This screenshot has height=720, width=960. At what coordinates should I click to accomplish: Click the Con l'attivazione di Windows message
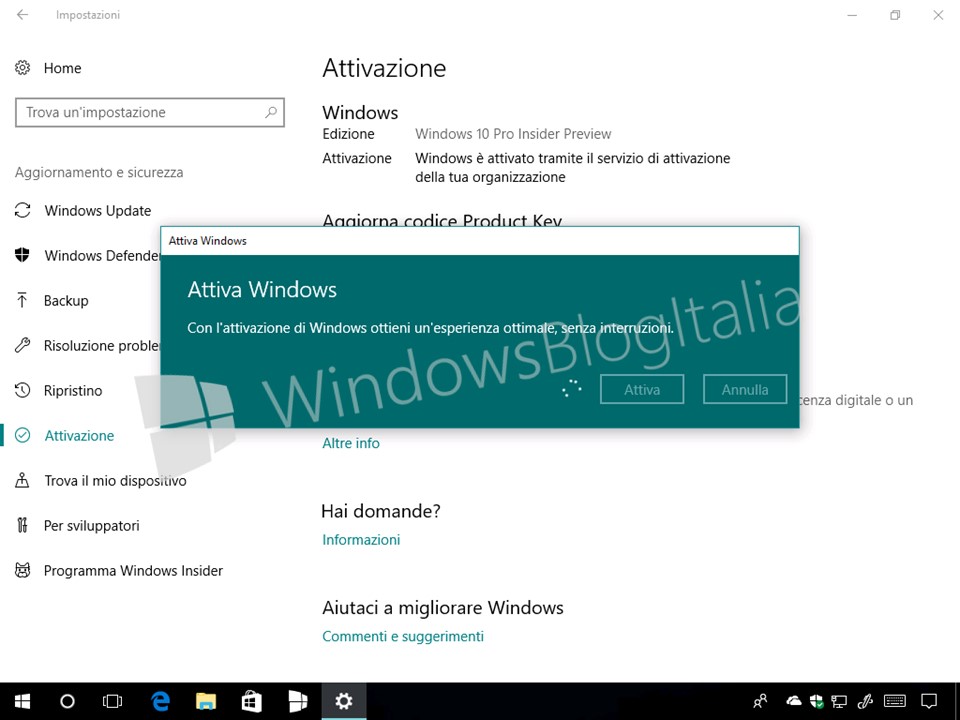click(x=430, y=328)
